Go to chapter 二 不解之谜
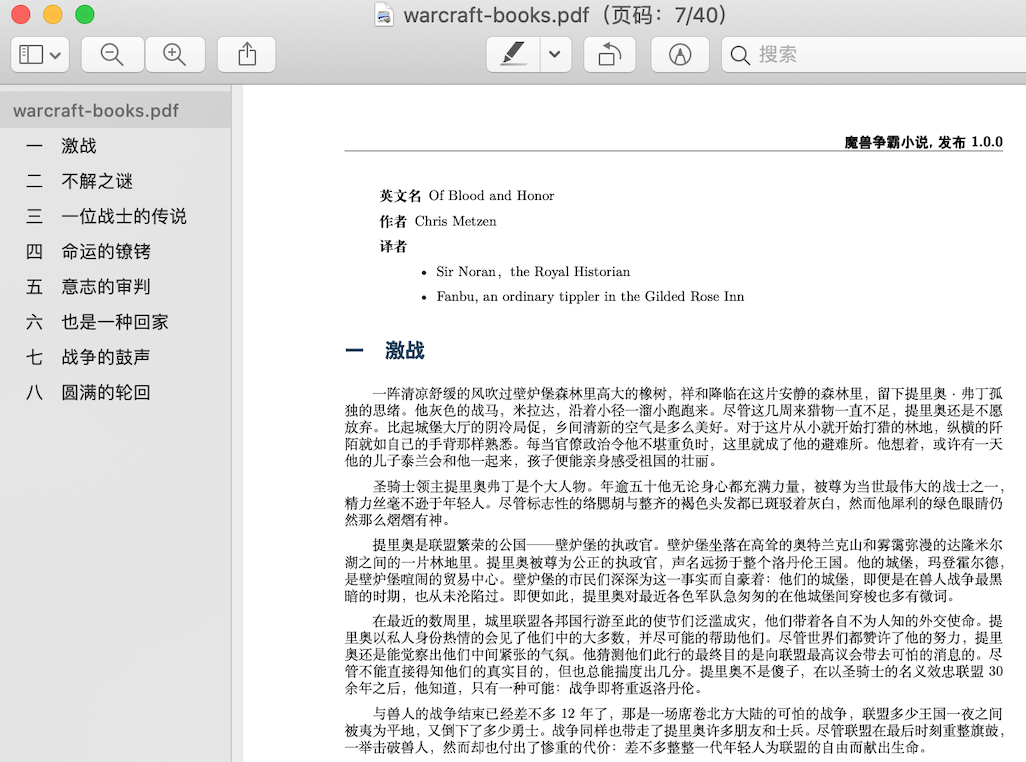This screenshot has height=762, width=1026. pos(115,181)
